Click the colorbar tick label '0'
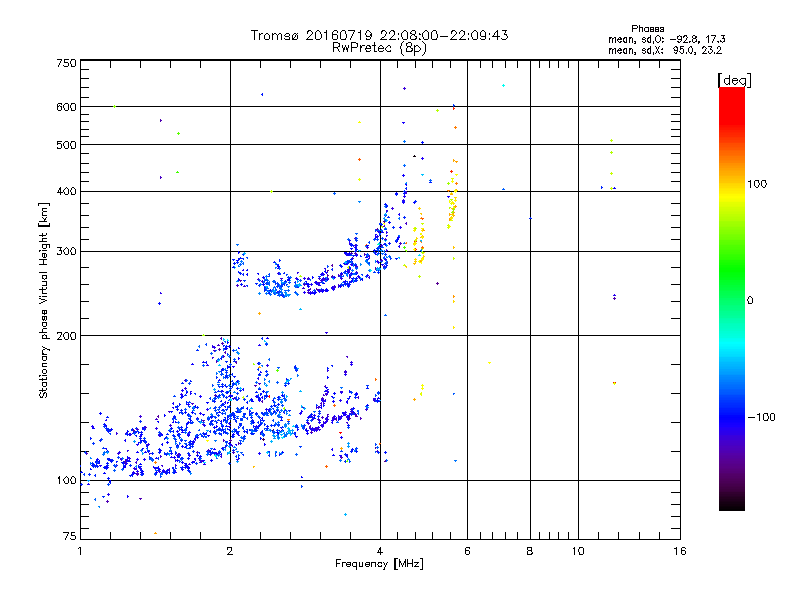The height and width of the screenshot is (600, 800). [750, 301]
